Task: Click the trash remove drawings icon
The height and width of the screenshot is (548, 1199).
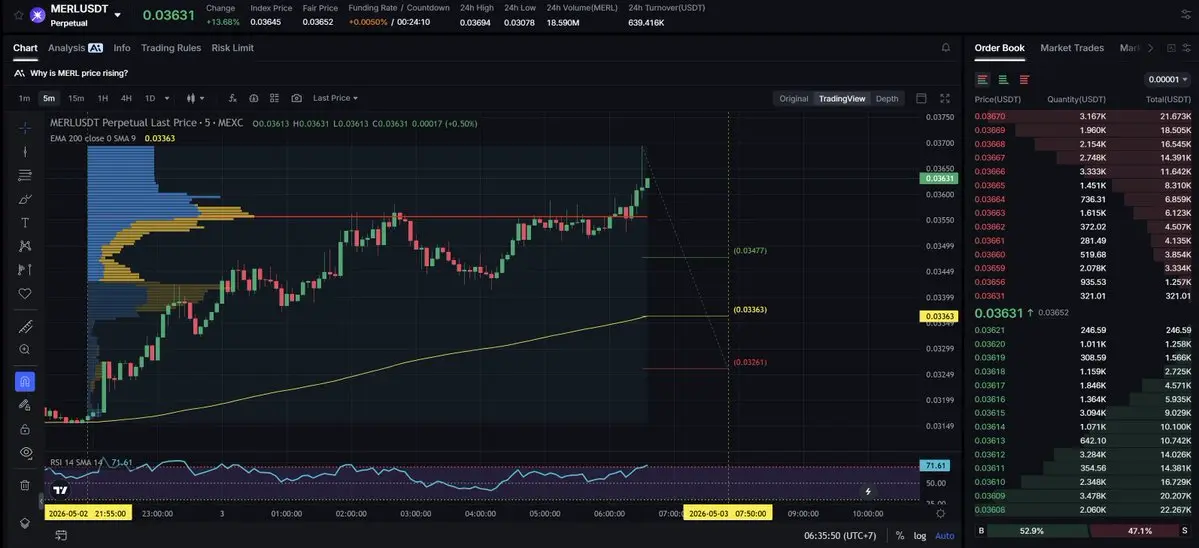Action: [x=24, y=485]
